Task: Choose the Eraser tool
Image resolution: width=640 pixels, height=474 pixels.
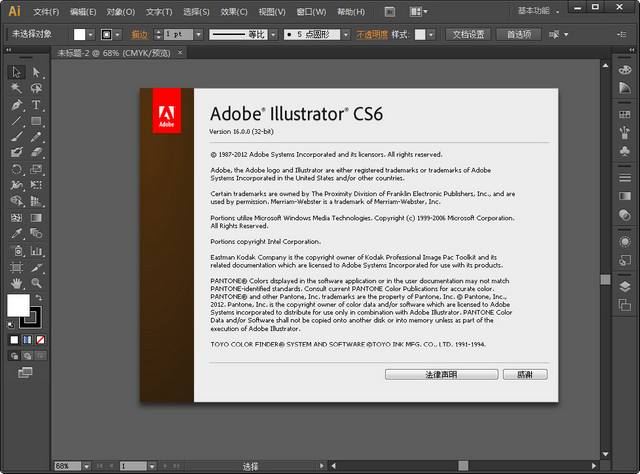Action: pos(36,153)
